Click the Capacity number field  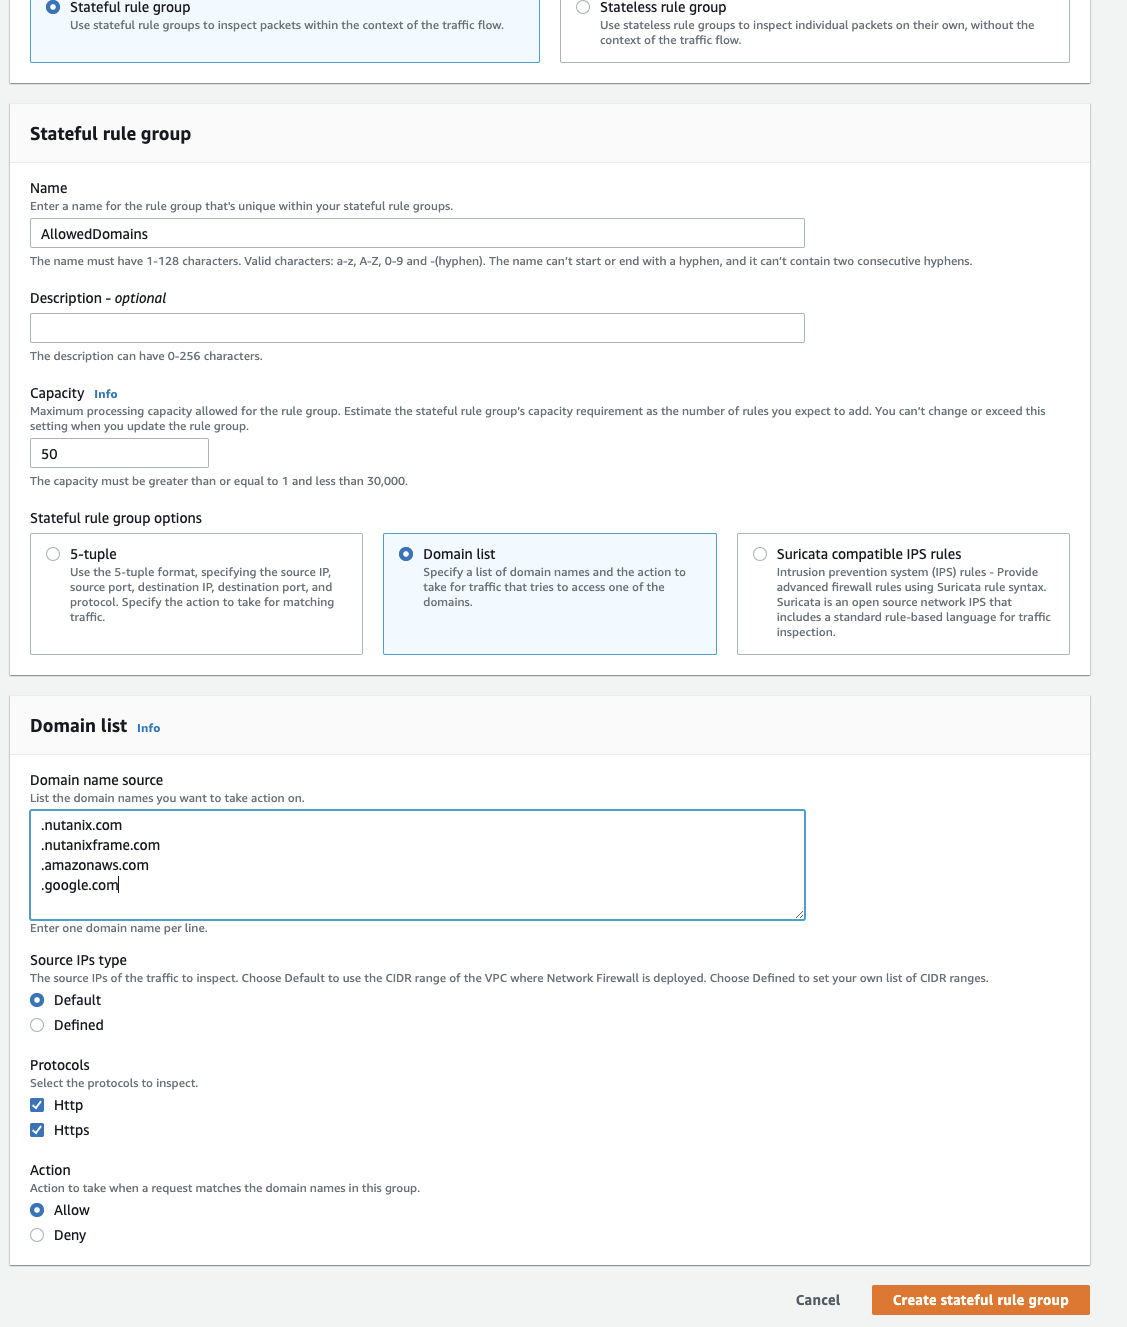tap(119, 454)
